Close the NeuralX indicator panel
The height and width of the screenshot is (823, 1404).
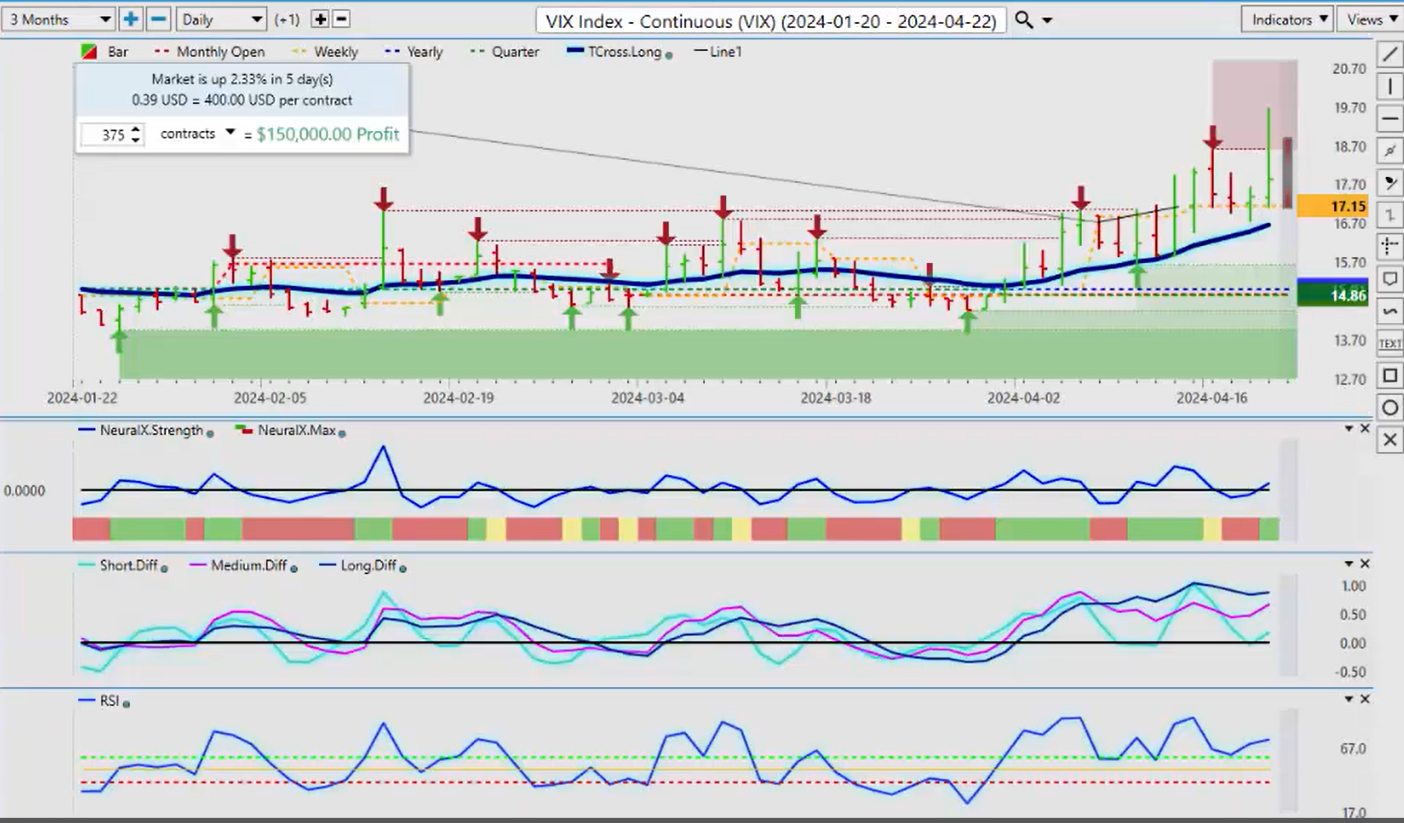point(1365,429)
